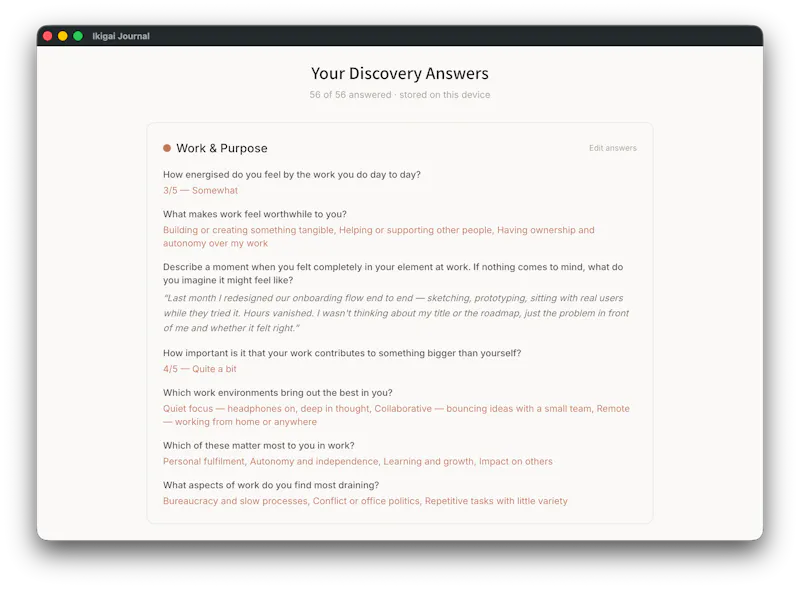Maximize the window using the green button
800x589 pixels.
tap(78, 36)
